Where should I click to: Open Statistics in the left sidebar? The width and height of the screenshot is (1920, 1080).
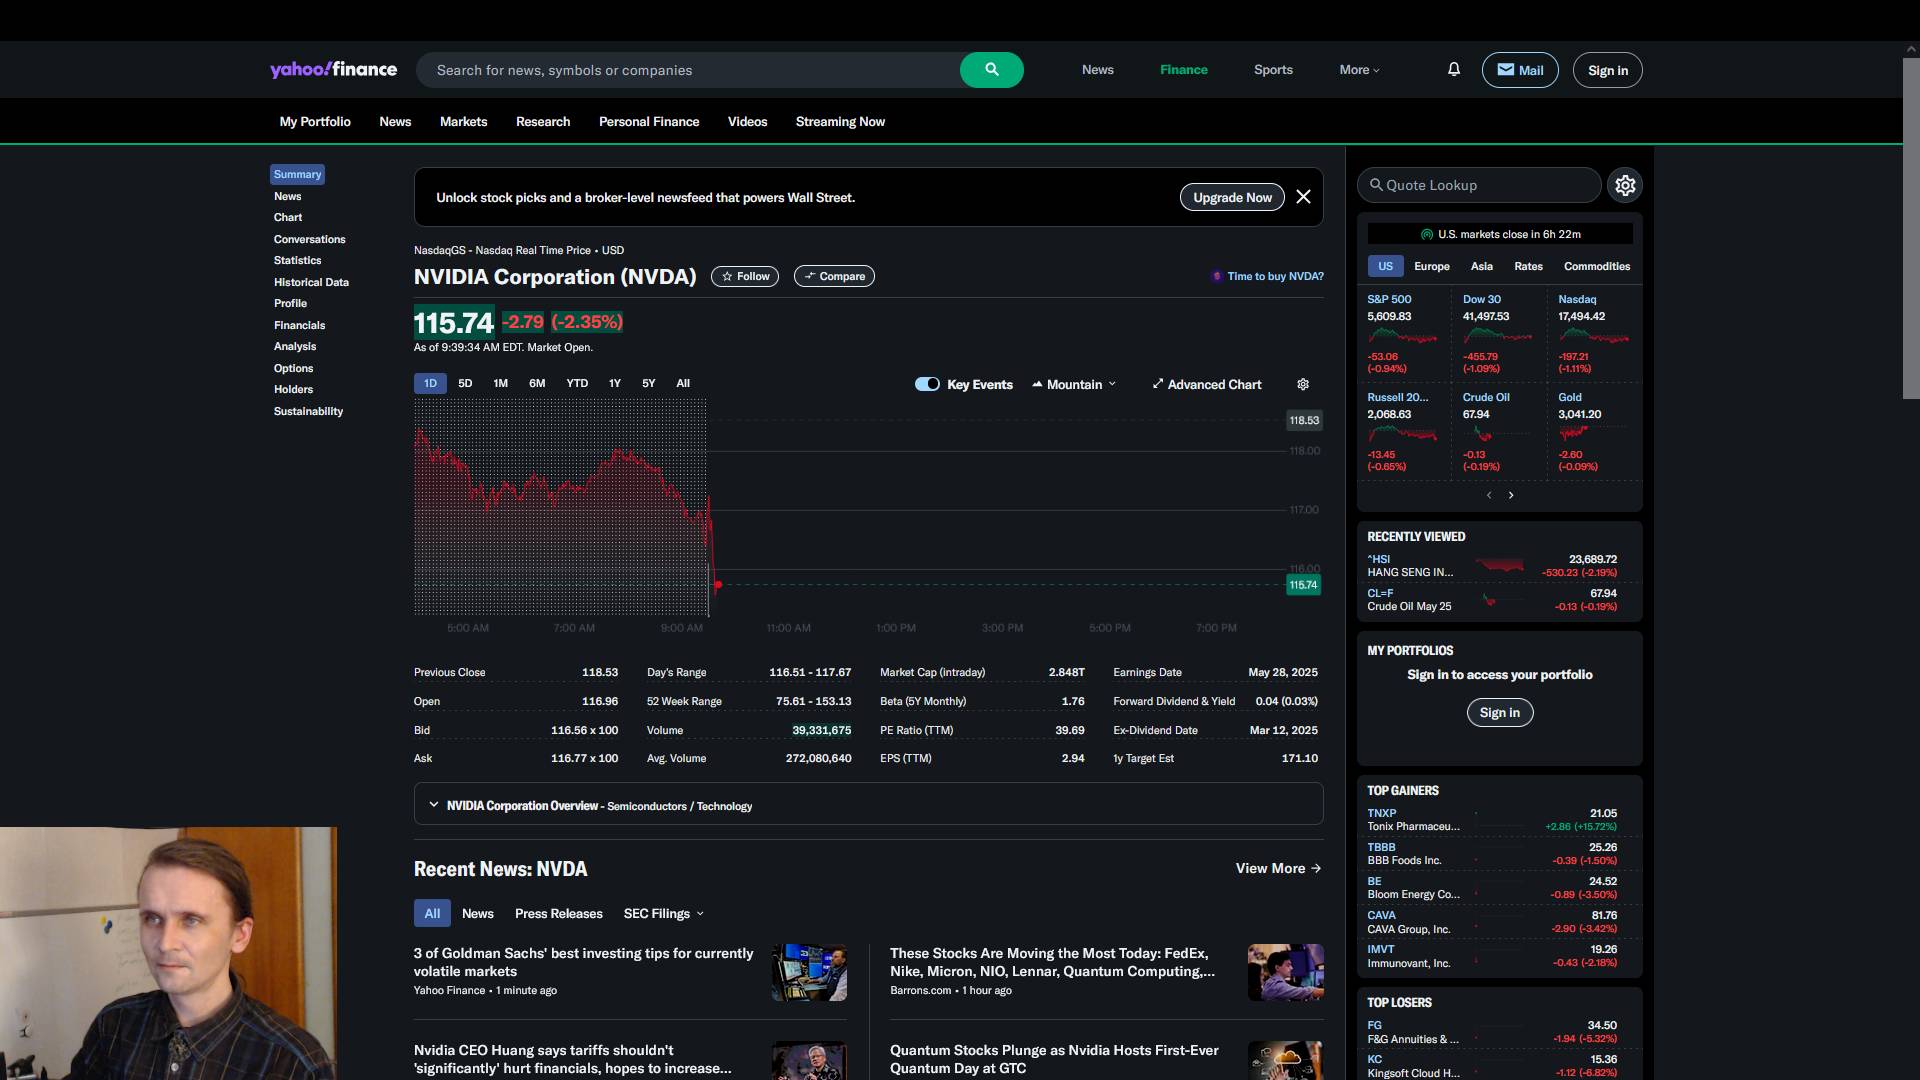click(x=297, y=260)
